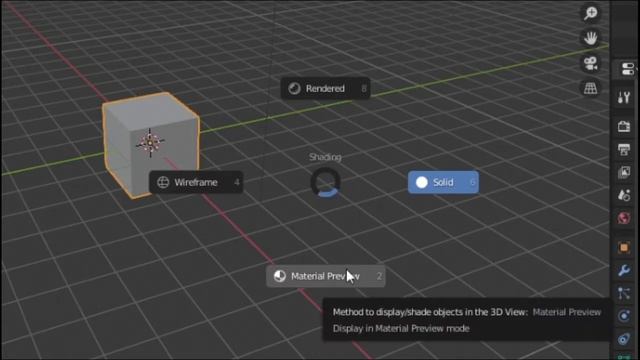Open the Particles properties tab
This screenshot has width=640, height=360.
click(624, 293)
